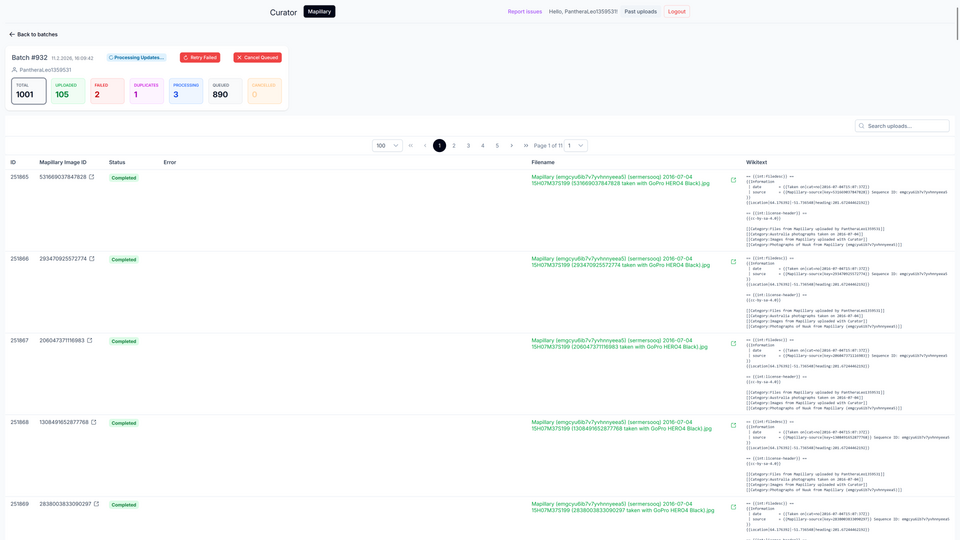Filter by Failed status card

click(x=107, y=91)
